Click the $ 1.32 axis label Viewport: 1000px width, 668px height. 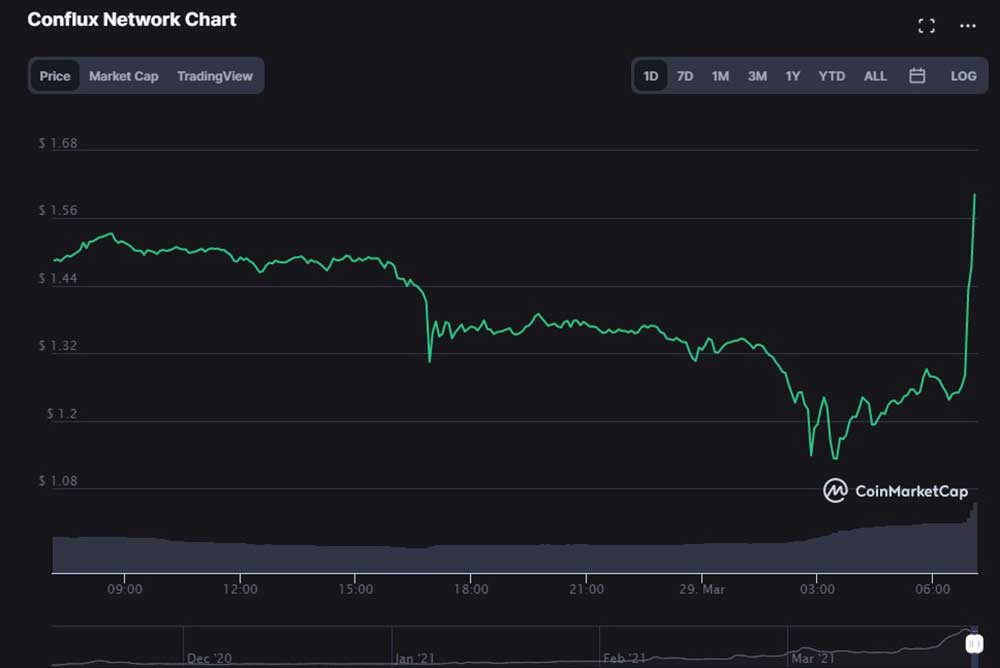(58, 346)
